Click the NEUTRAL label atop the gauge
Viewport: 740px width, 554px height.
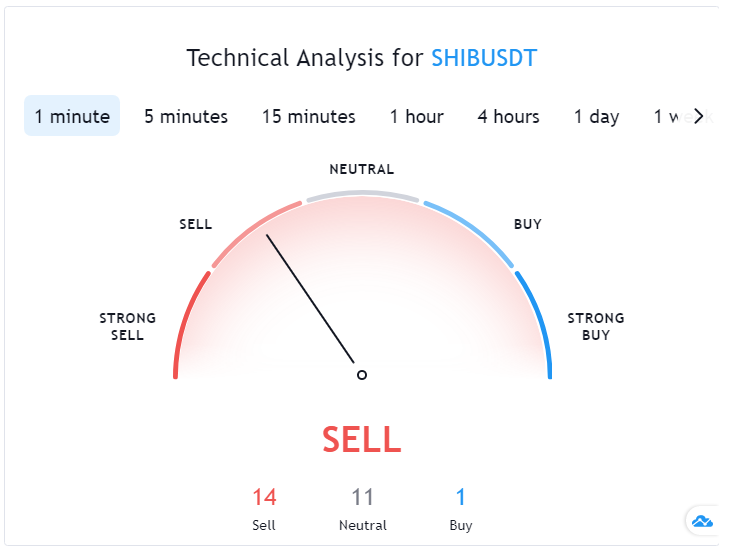tap(362, 169)
